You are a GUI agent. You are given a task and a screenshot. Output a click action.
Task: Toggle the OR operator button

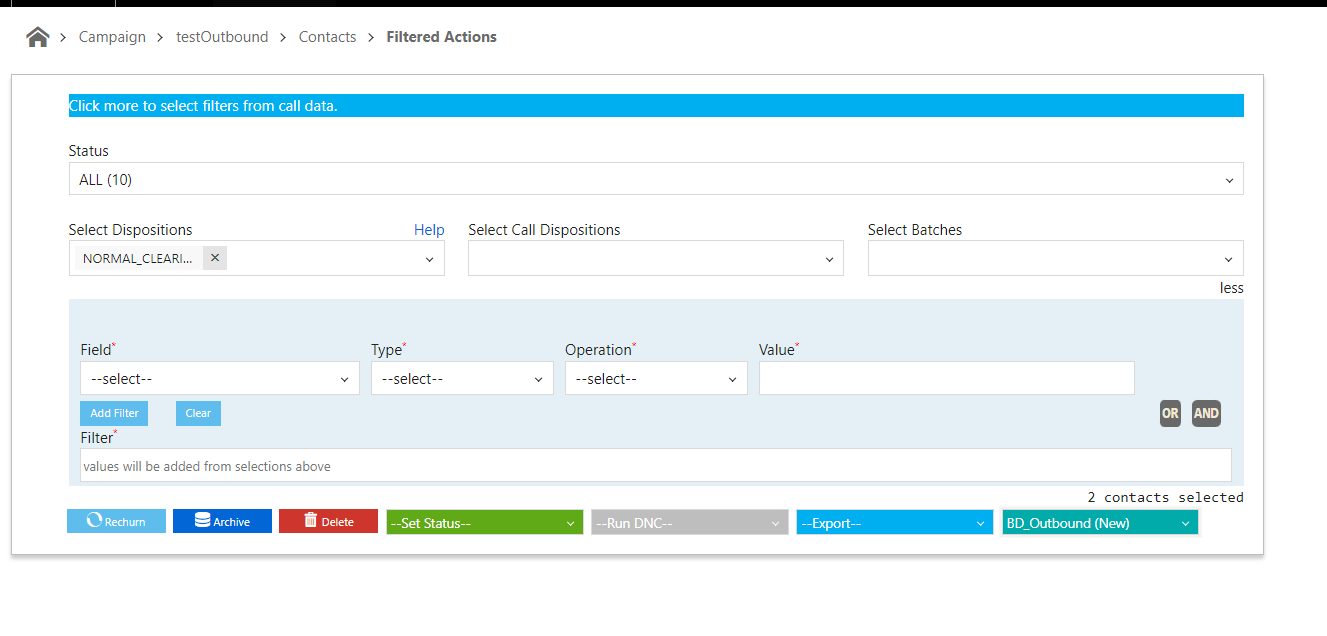1170,413
